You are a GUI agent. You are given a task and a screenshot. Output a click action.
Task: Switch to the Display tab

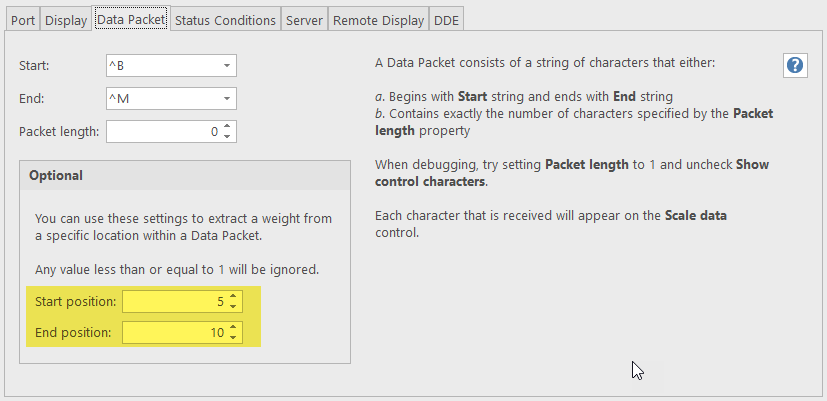[x=66, y=19]
